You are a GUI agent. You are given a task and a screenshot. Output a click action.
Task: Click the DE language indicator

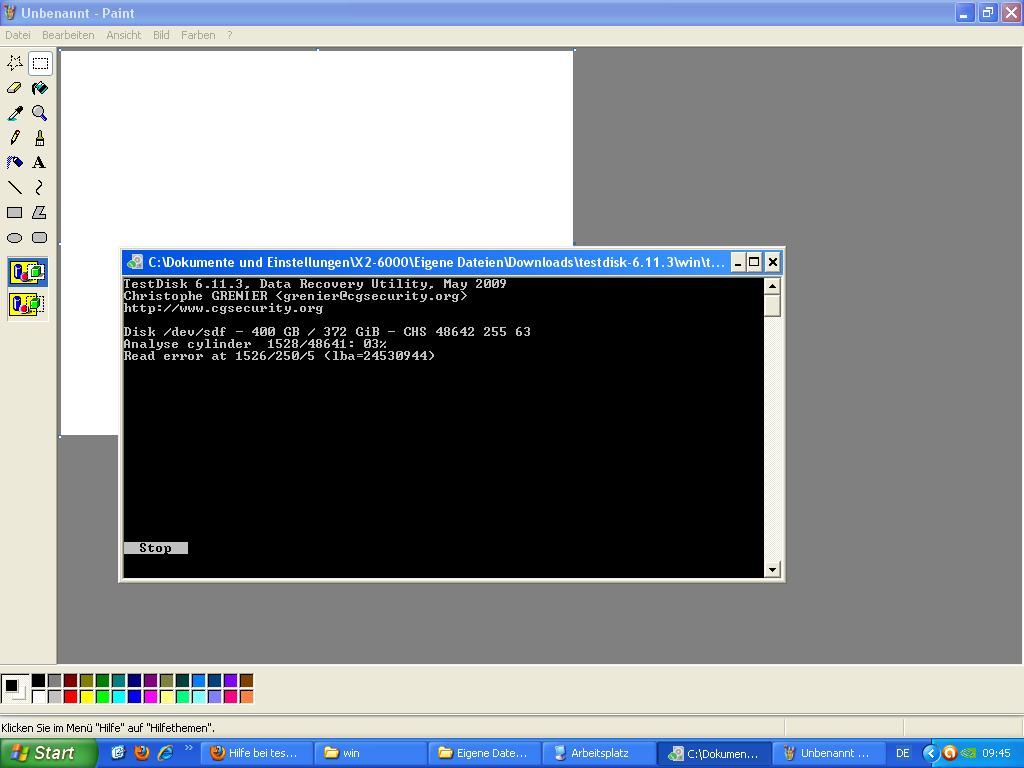[903, 753]
